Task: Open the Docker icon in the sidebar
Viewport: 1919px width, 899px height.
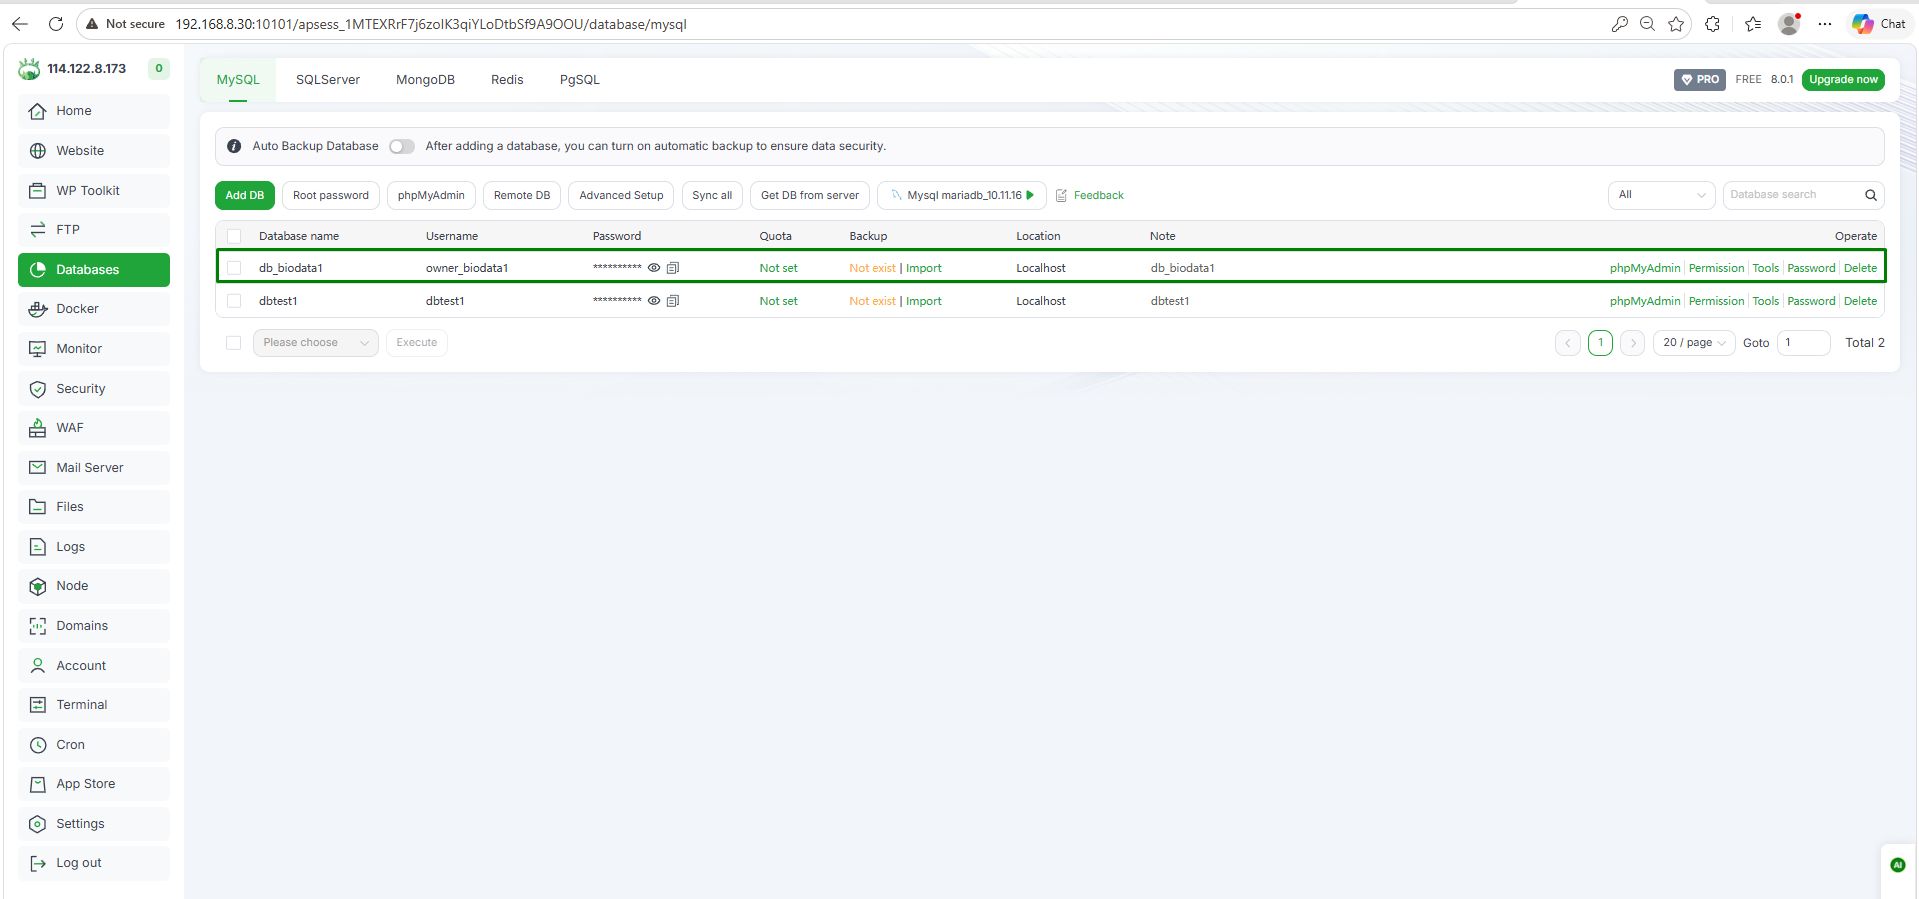Action: [x=38, y=309]
